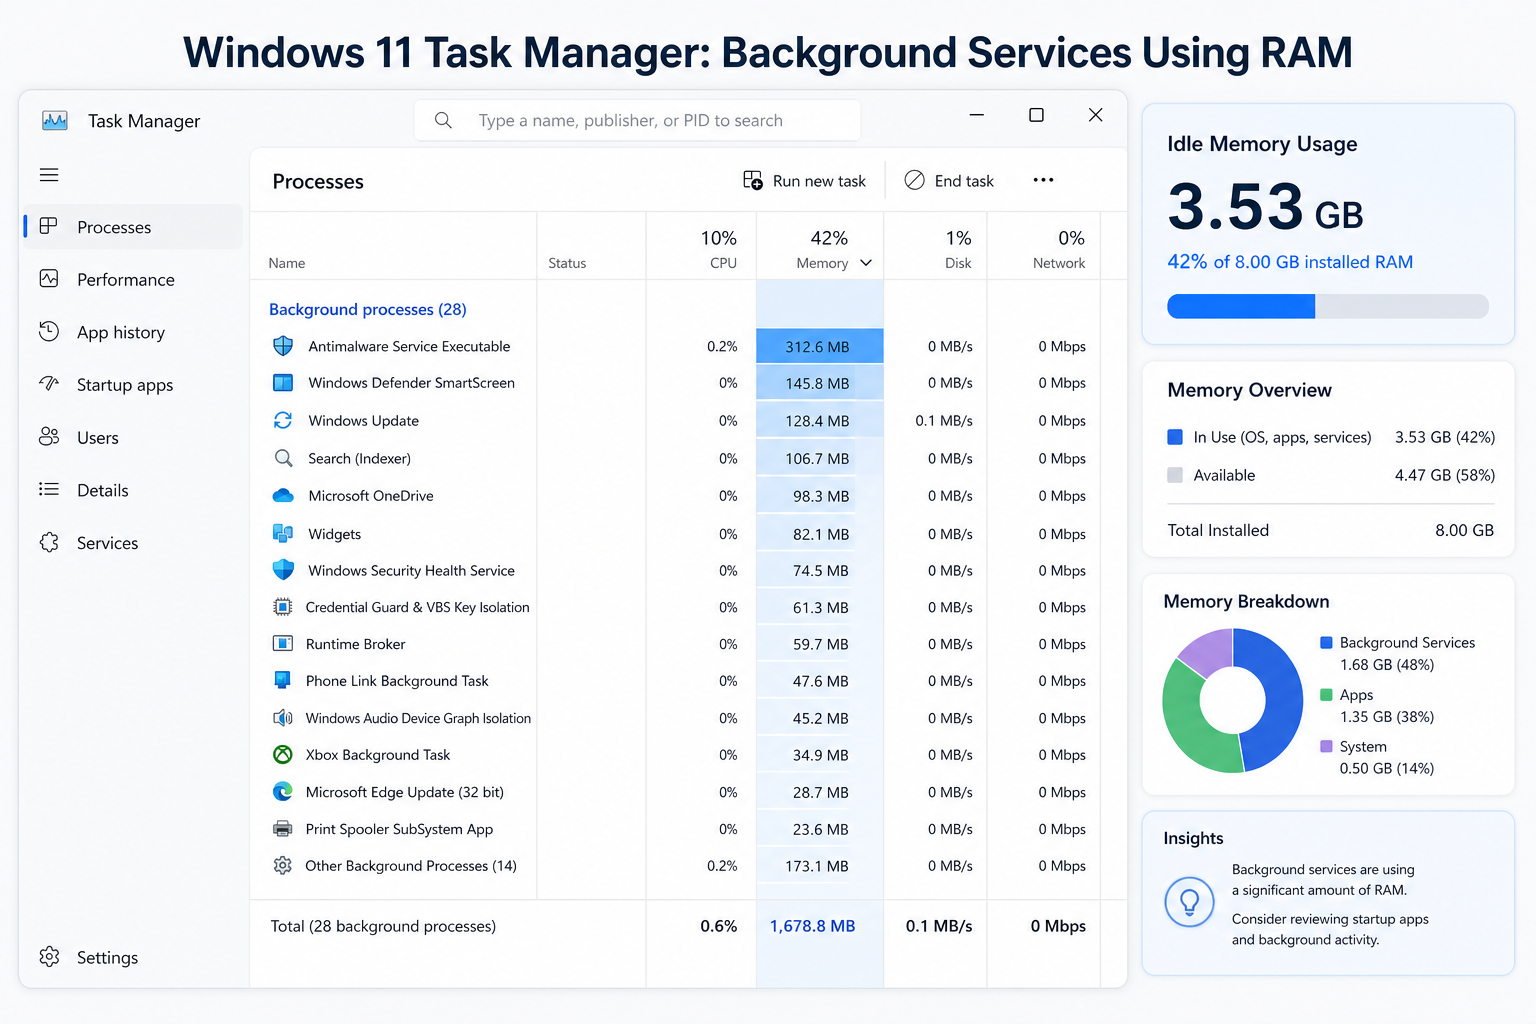Click the Windows Security Health Service icon
The width and height of the screenshot is (1536, 1024).
283,570
